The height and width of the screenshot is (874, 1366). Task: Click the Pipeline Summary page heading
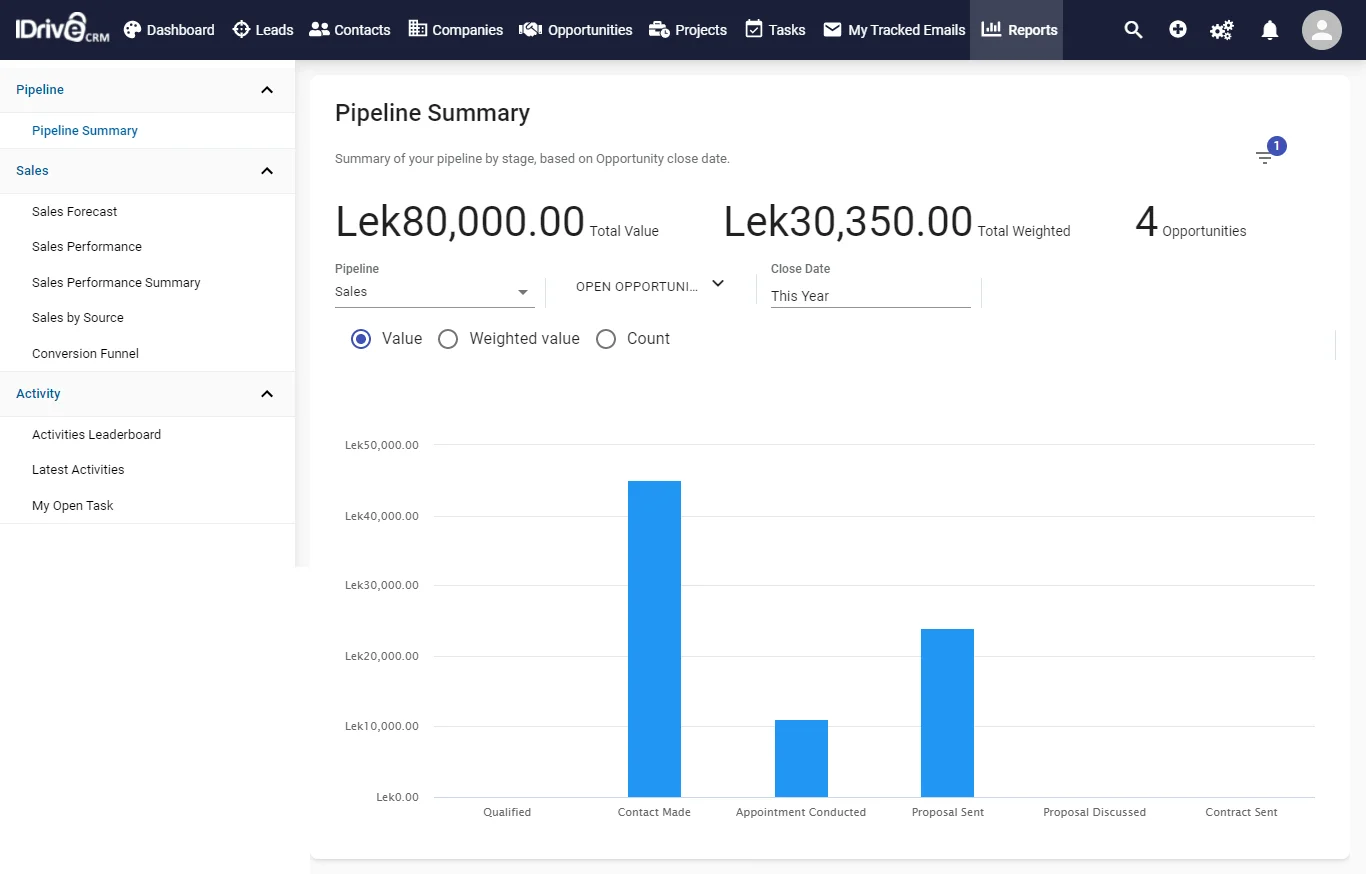[x=432, y=113]
